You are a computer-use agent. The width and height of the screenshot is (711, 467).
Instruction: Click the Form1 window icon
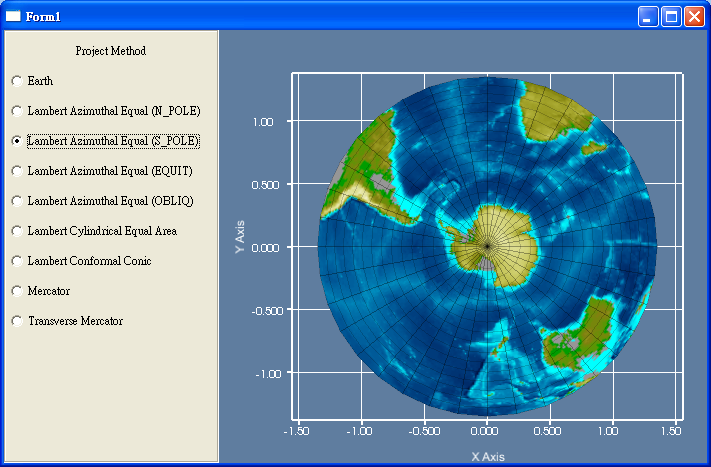(13, 16)
